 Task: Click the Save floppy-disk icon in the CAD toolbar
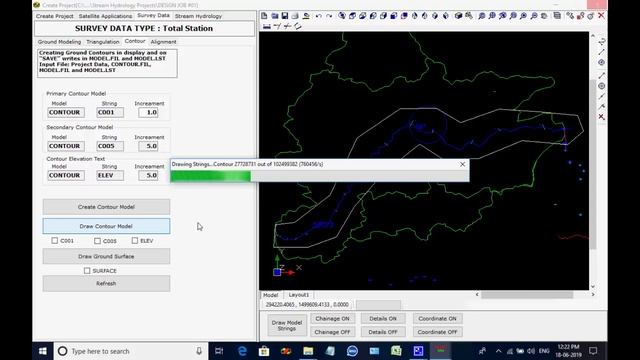click(x=285, y=16)
